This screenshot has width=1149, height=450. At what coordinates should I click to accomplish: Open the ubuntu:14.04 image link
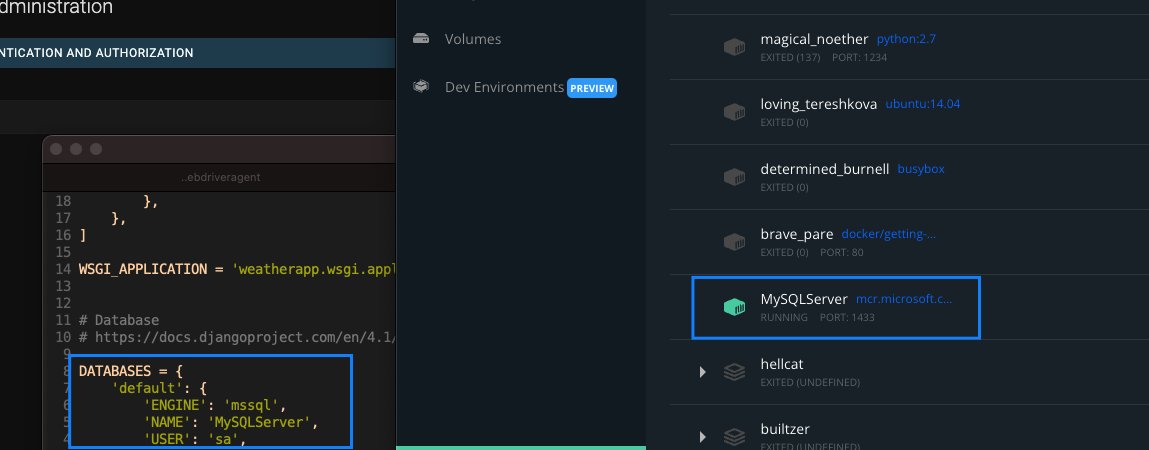tap(923, 104)
